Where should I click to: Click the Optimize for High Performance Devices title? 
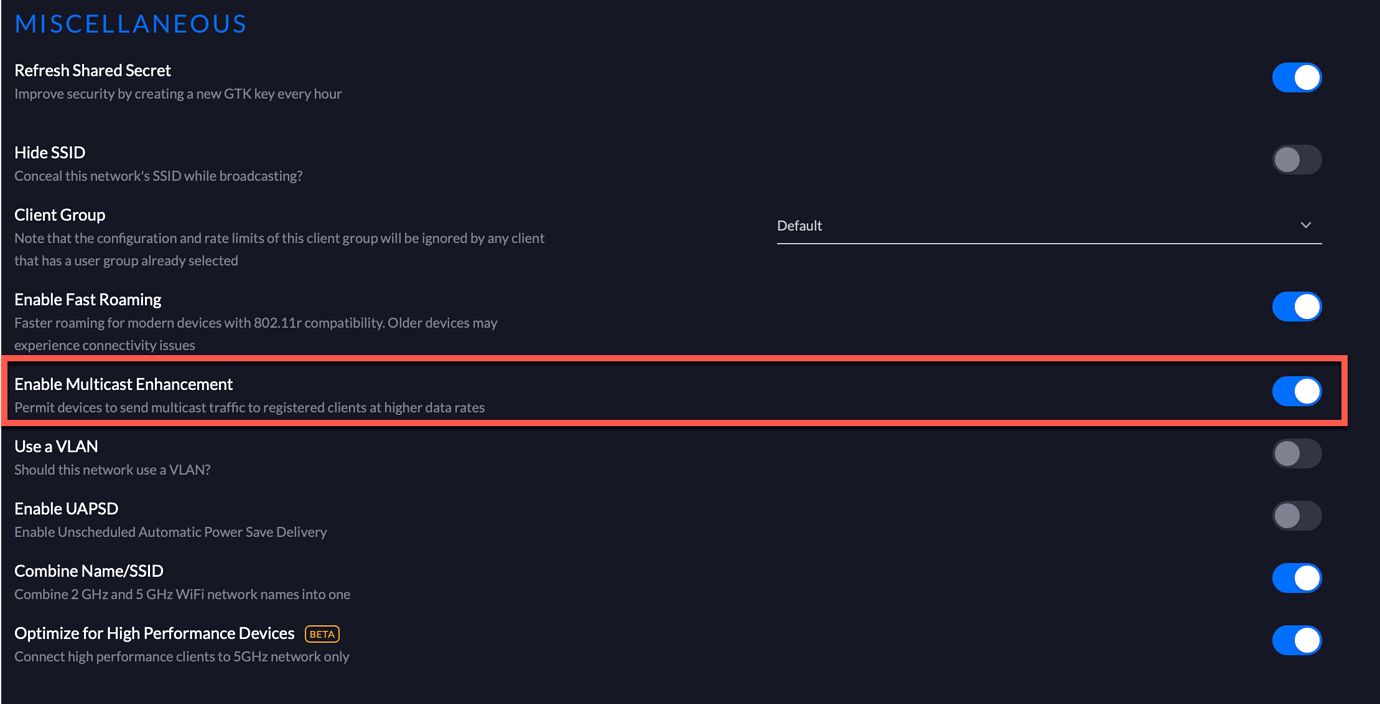point(154,633)
